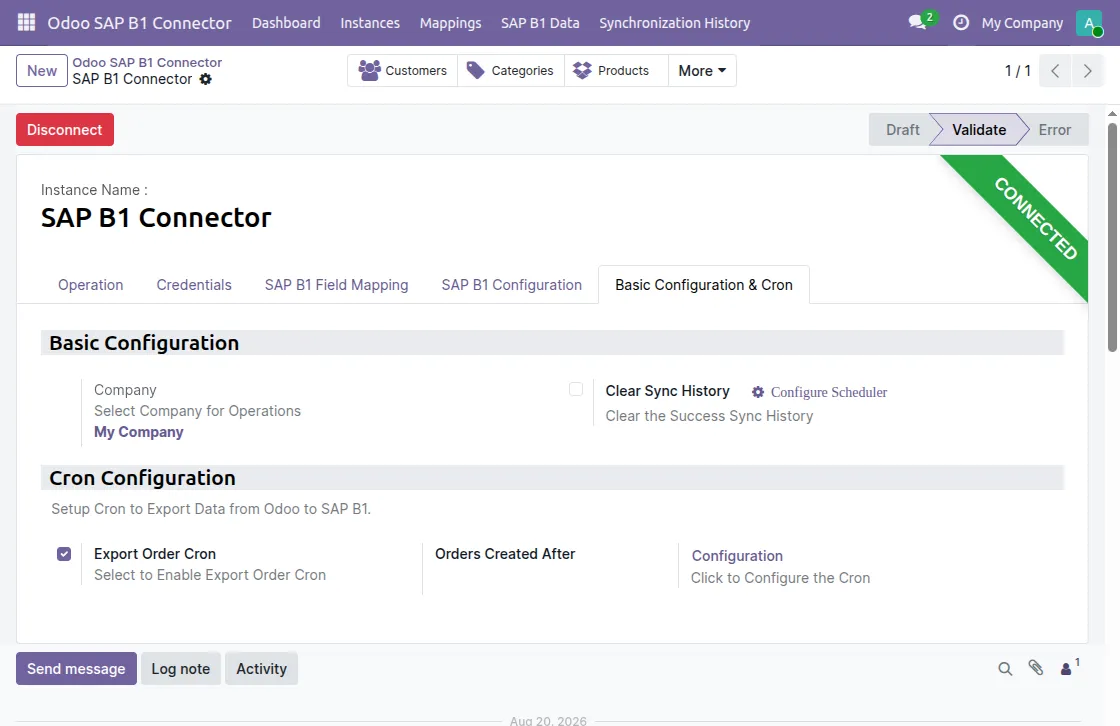Go to next record arrow
This screenshot has height=726, width=1120.
pyautogui.click(x=1087, y=71)
